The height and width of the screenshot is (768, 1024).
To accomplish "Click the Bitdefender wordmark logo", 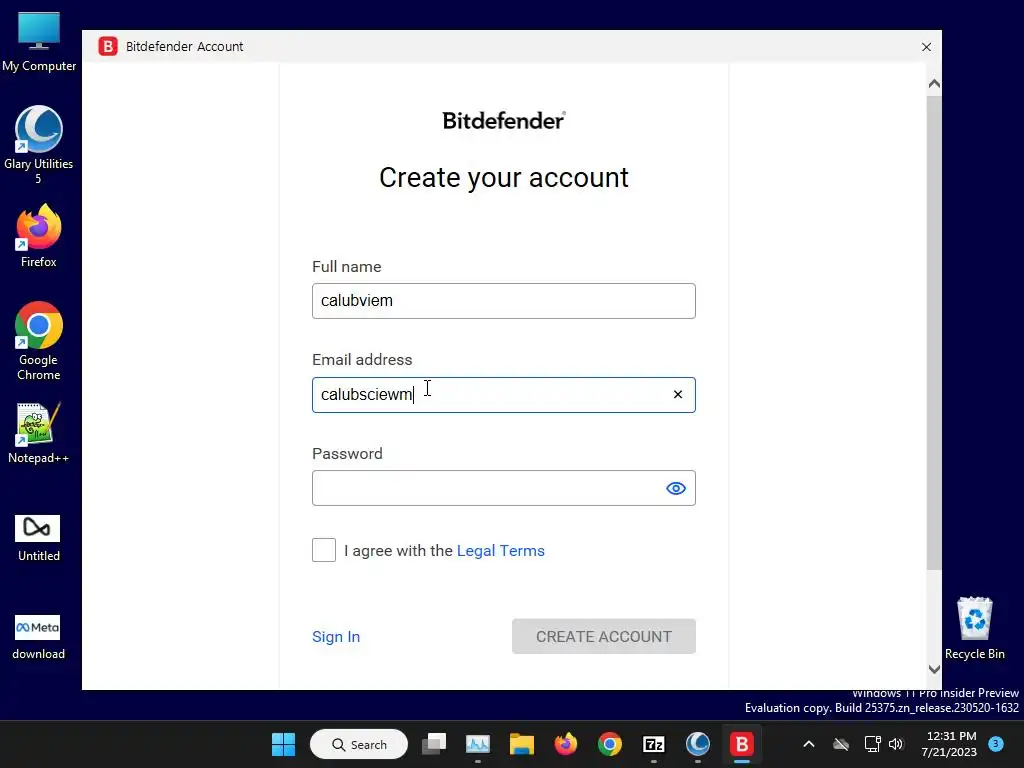I will (x=504, y=121).
